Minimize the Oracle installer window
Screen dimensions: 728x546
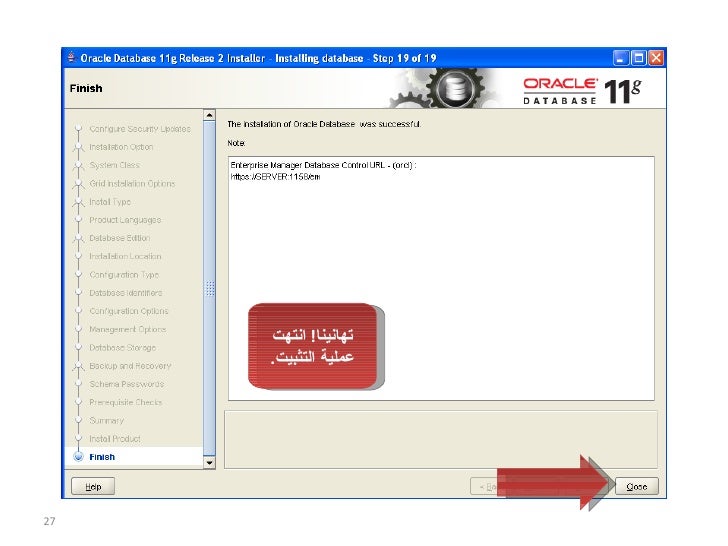coord(621,58)
